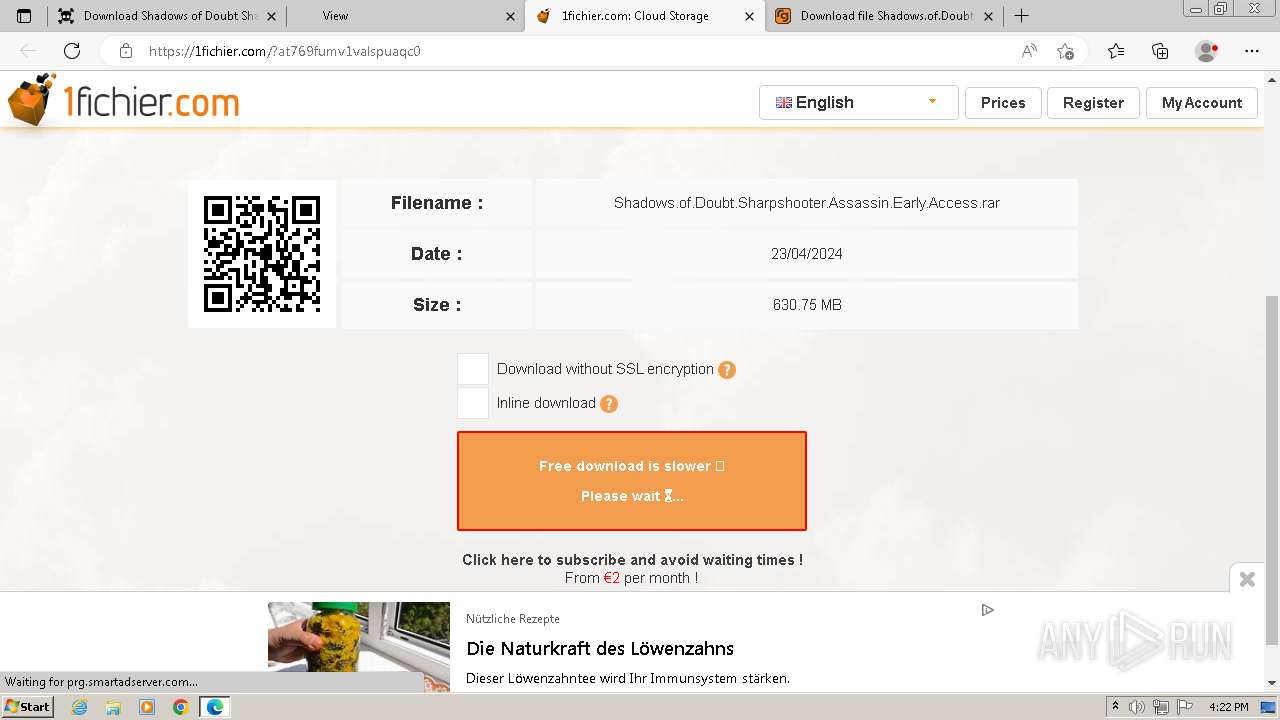Open the Read aloud icon in address bar
The height and width of the screenshot is (720, 1280).
coord(1029,51)
